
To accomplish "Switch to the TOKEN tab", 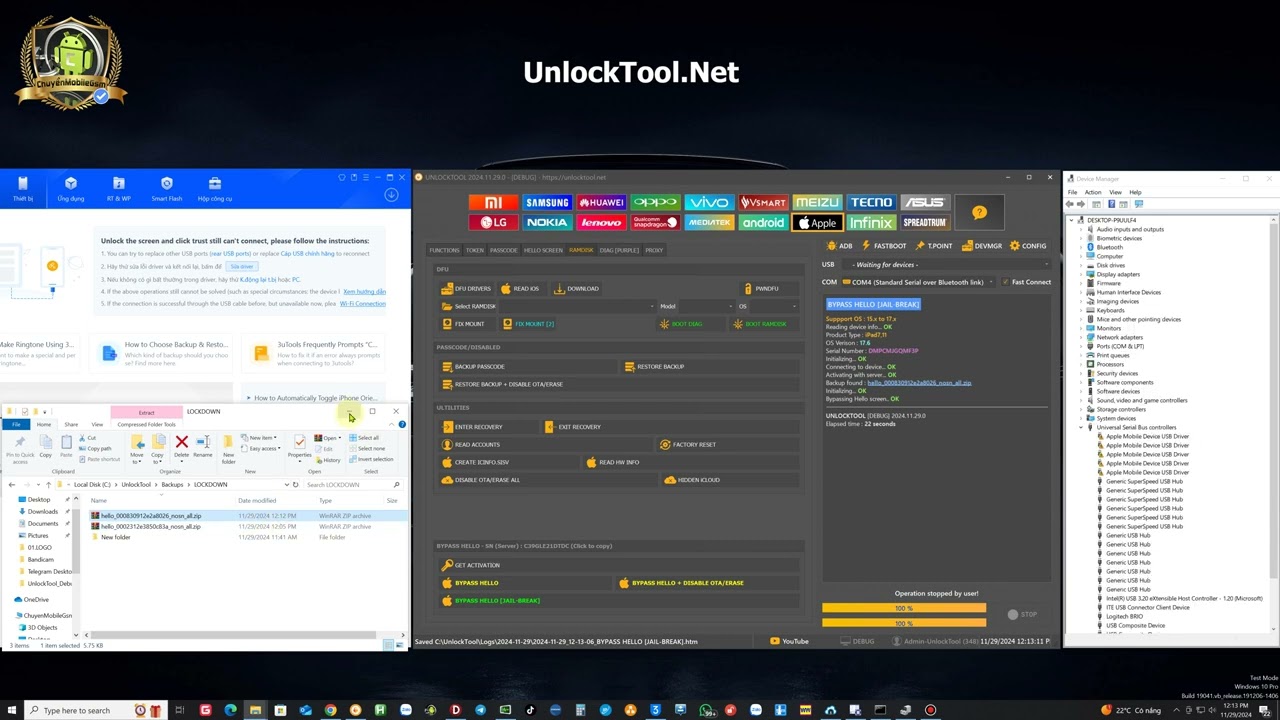I will point(475,250).
